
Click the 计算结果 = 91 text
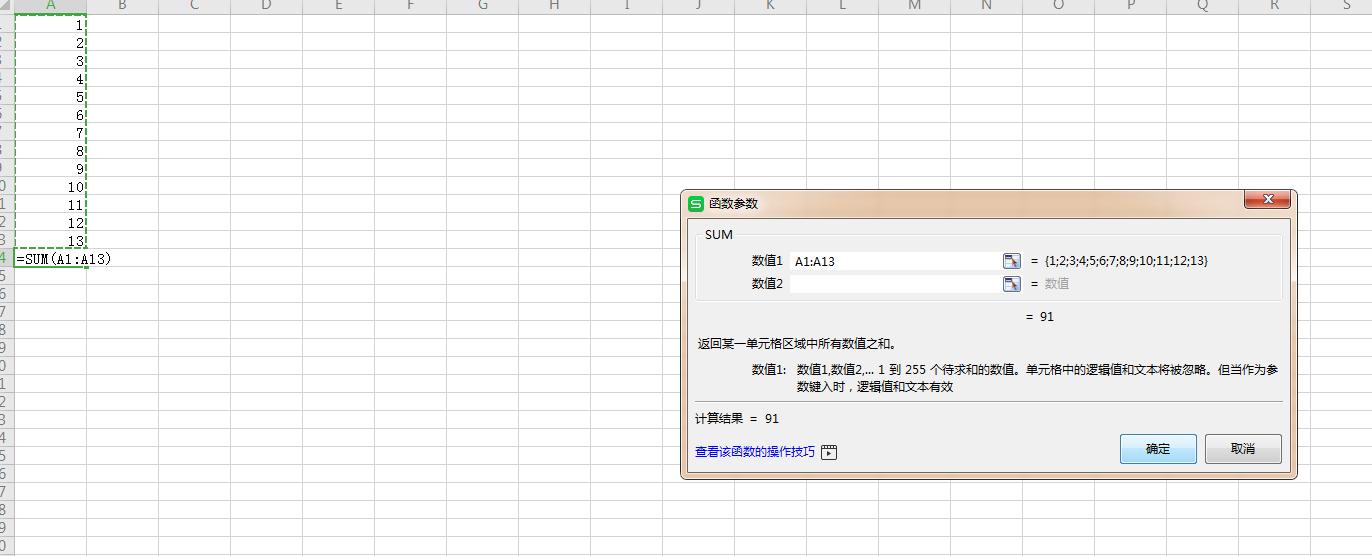[x=737, y=419]
